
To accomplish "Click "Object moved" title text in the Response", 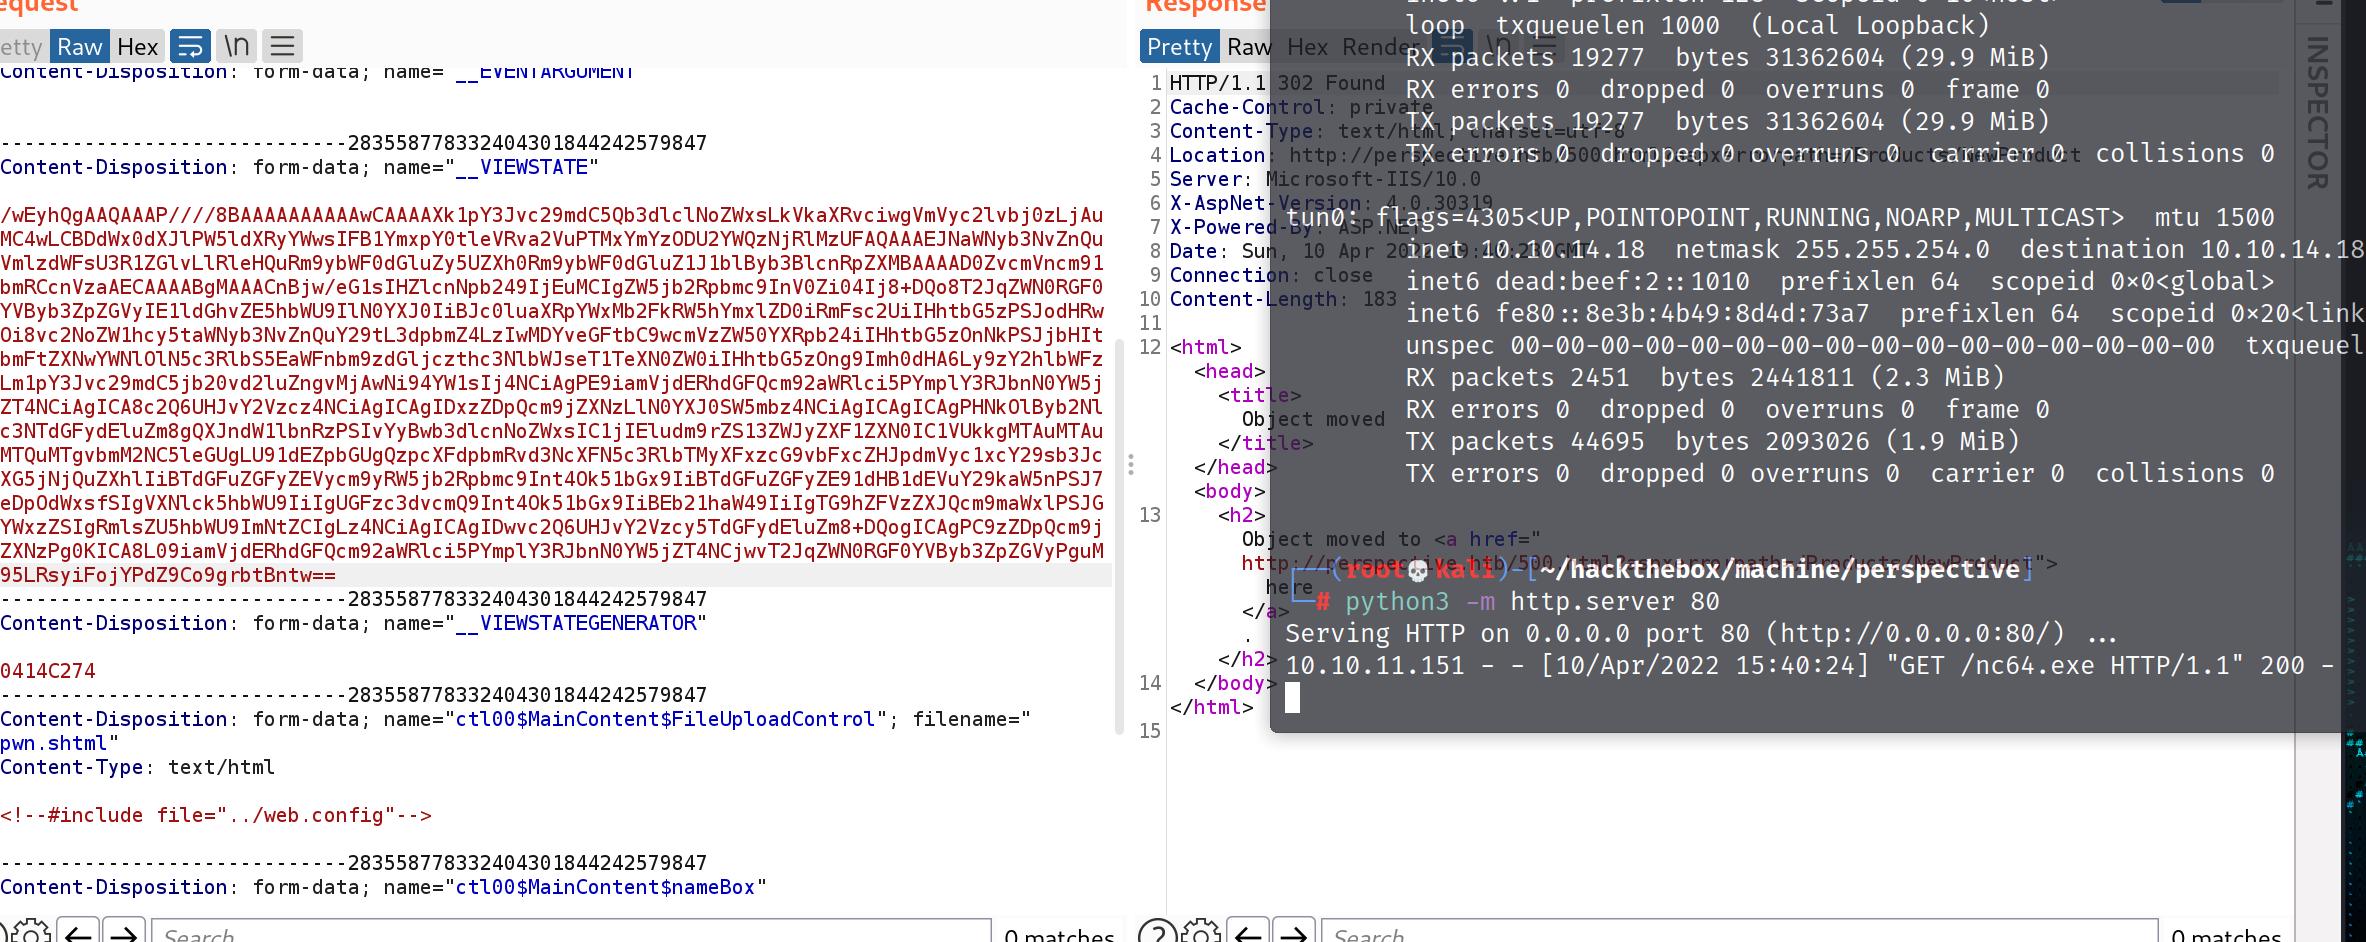I will [1313, 419].
